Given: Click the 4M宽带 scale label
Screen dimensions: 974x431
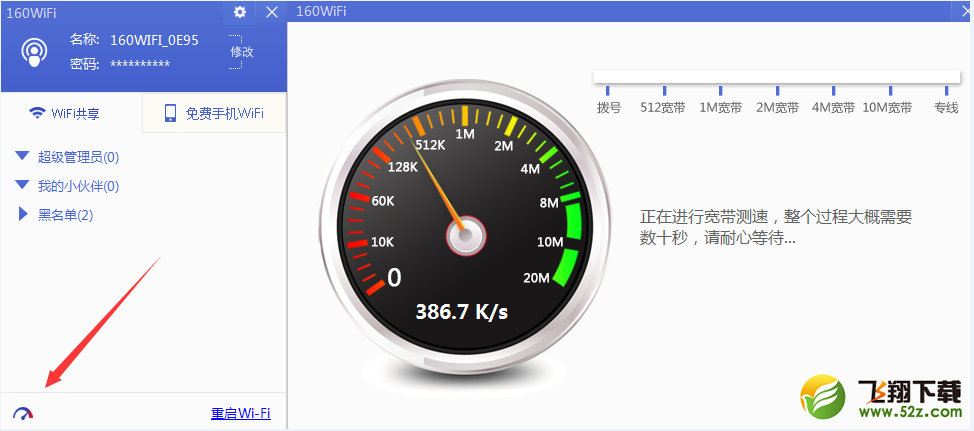Looking at the screenshot, I should 834,107.
